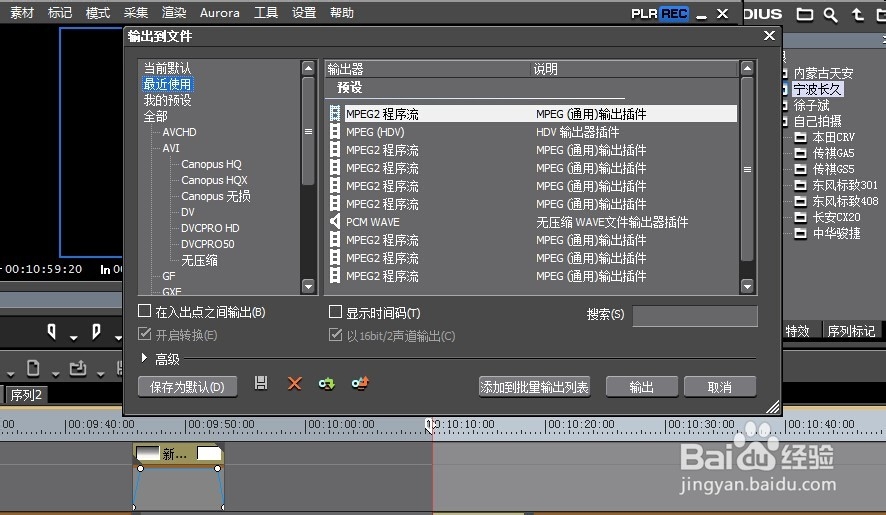The height and width of the screenshot is (515, 886).
Task: Click the folder icon for 东风标致301
Action: (x=800, y=185)
